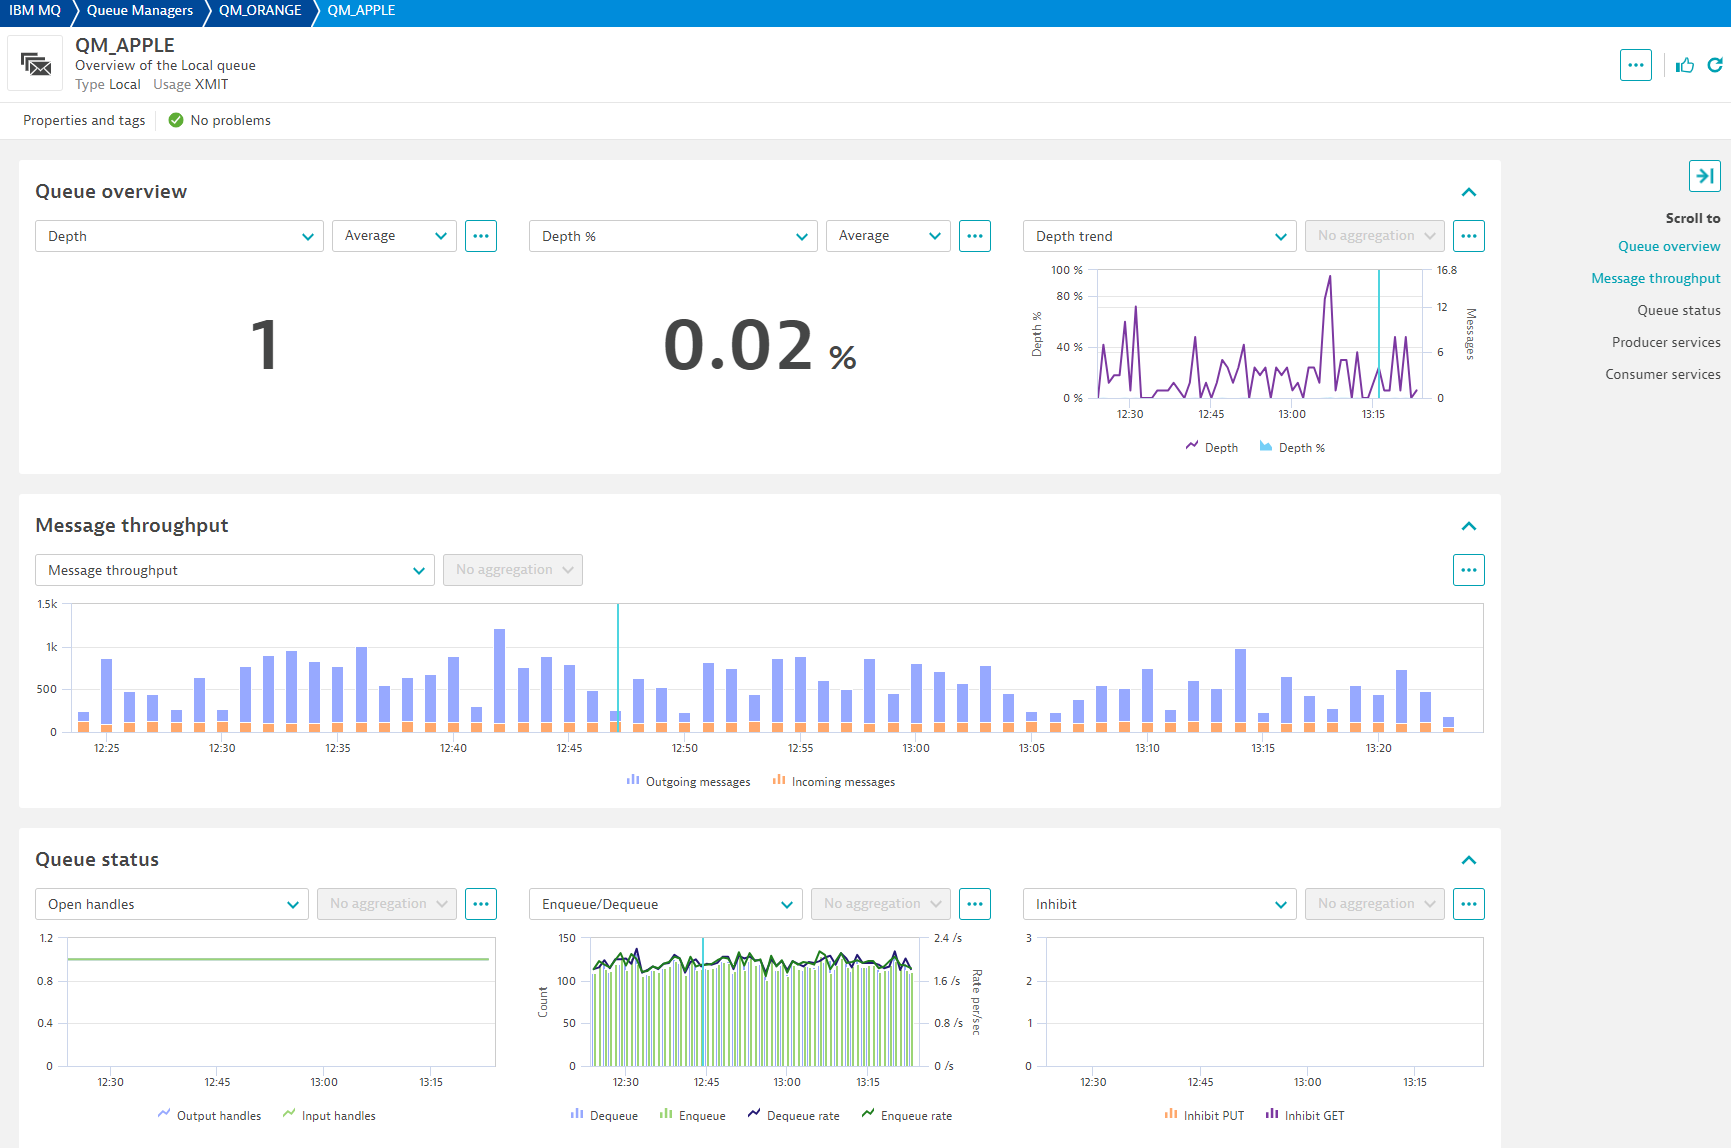Jump to Producer services section

pos(1665,342)
